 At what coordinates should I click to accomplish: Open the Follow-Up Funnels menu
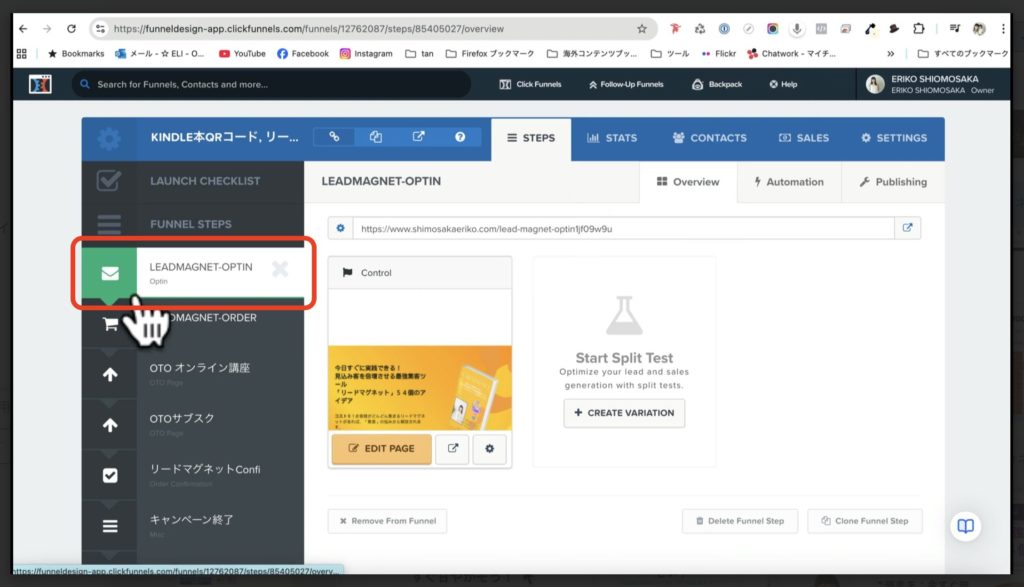[x=627, y=84]
